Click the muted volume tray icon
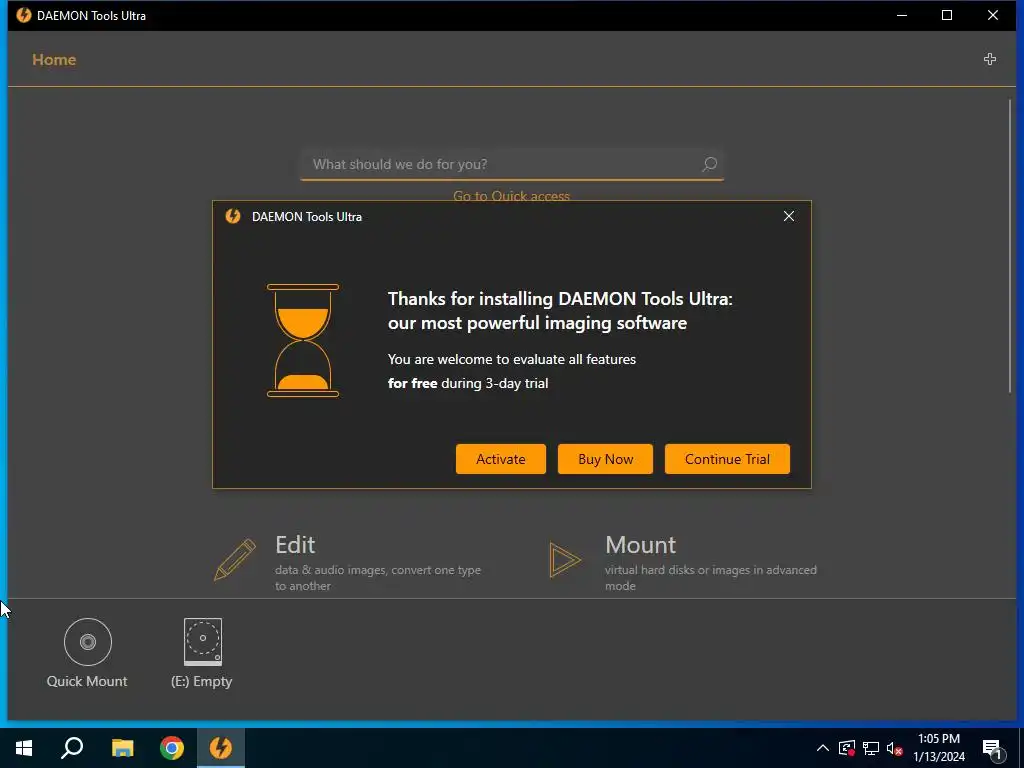The height and width of the screenshot is (768, 1024). [x=895, y=748]
